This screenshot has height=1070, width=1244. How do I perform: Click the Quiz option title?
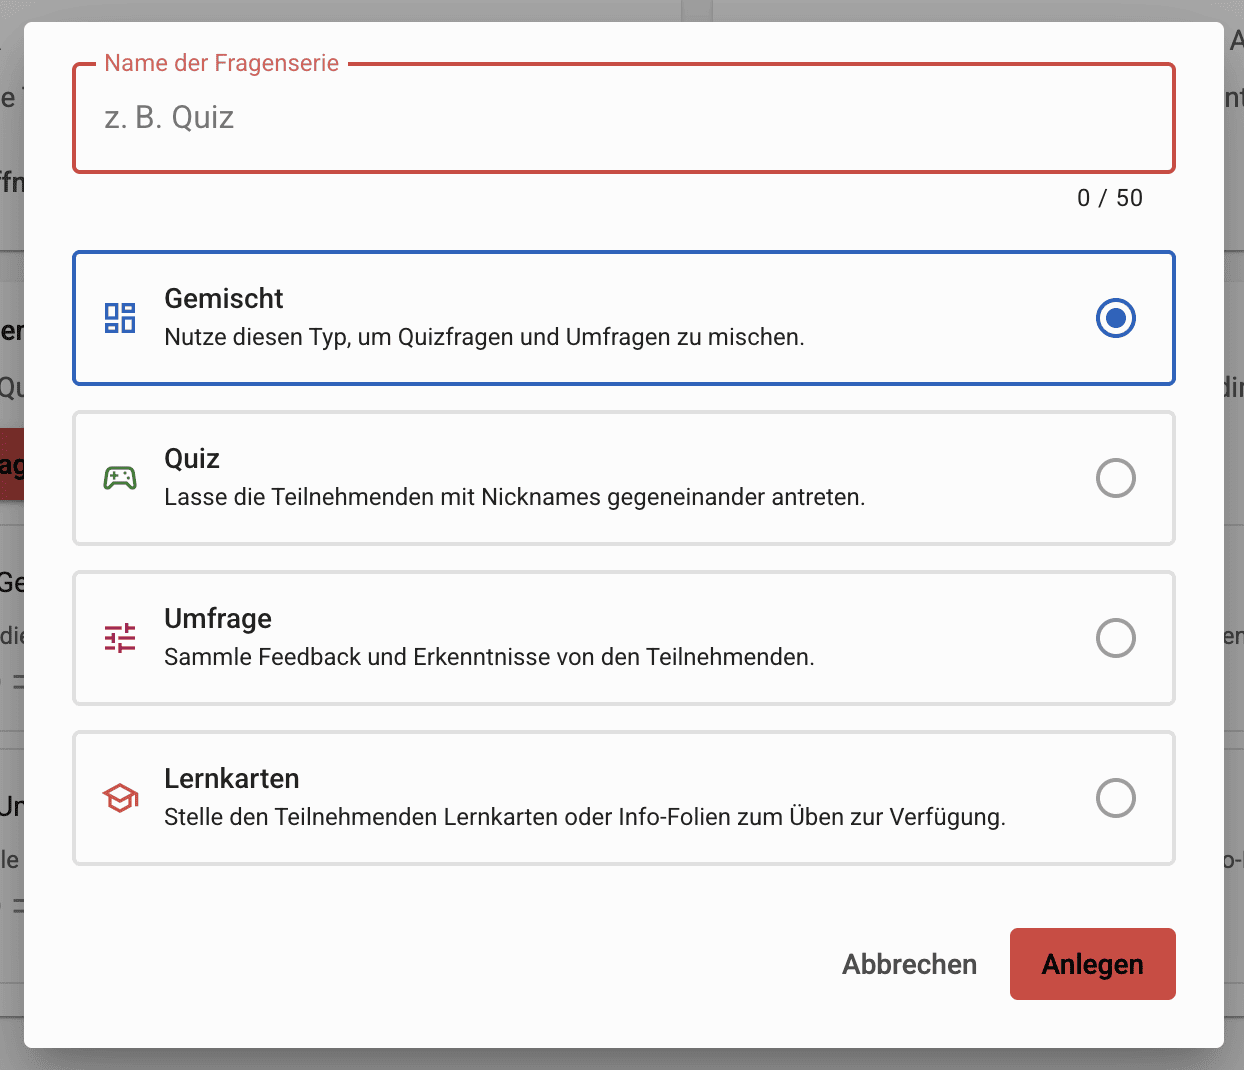[x=192, y=458]
